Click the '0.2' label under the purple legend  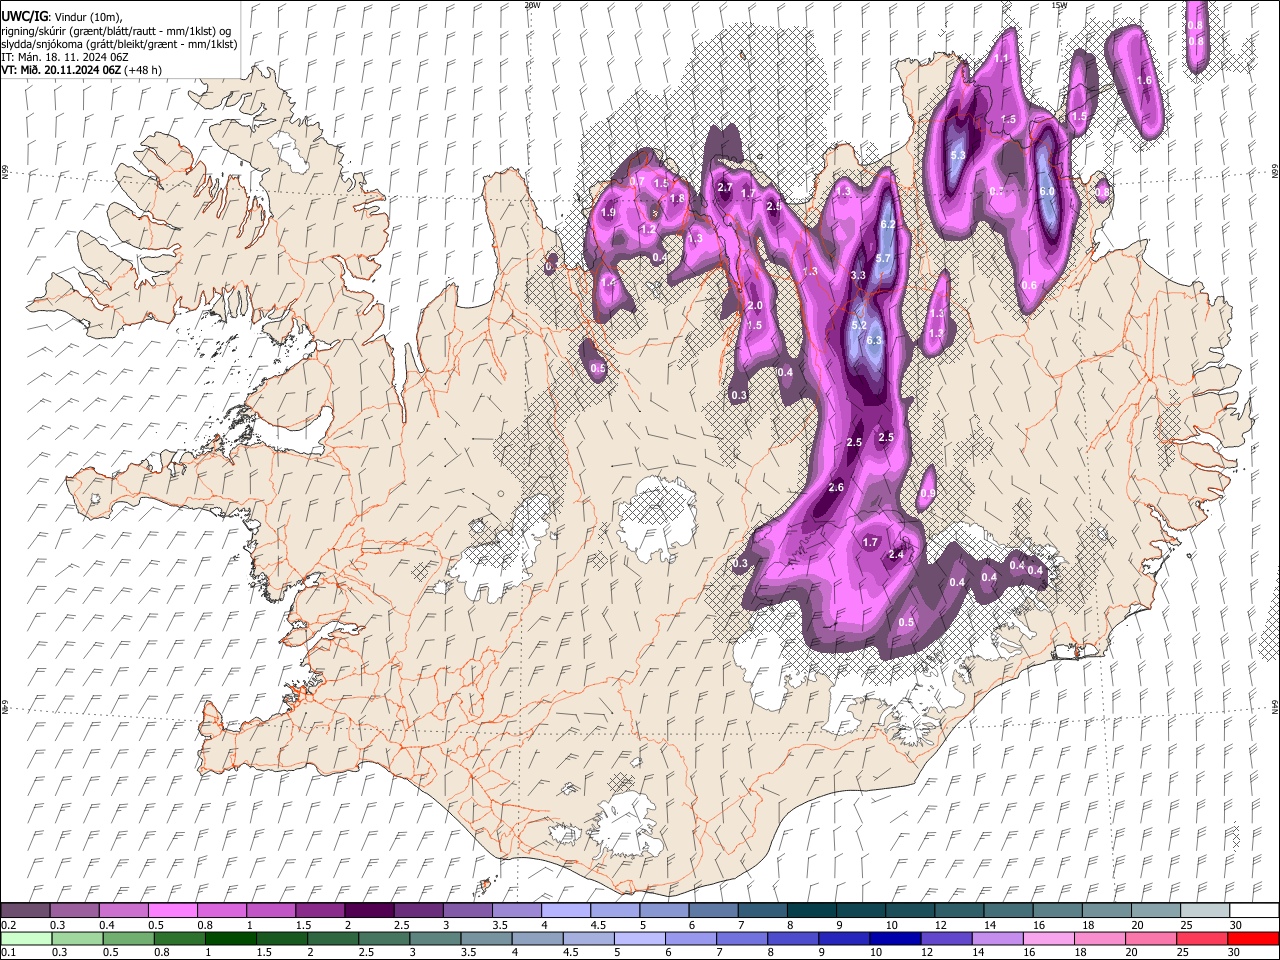point(8,925)
